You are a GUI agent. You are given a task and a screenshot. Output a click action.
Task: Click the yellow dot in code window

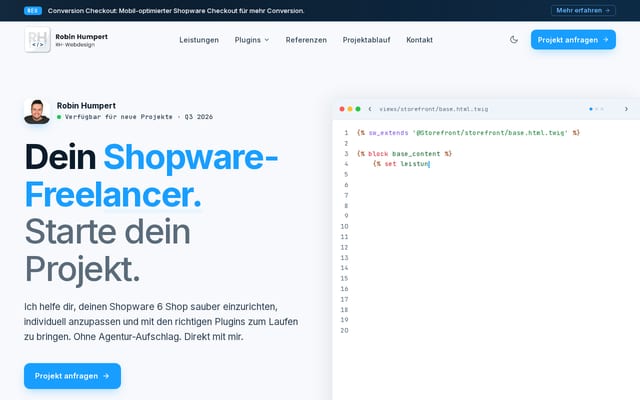[x=350, y=109]
